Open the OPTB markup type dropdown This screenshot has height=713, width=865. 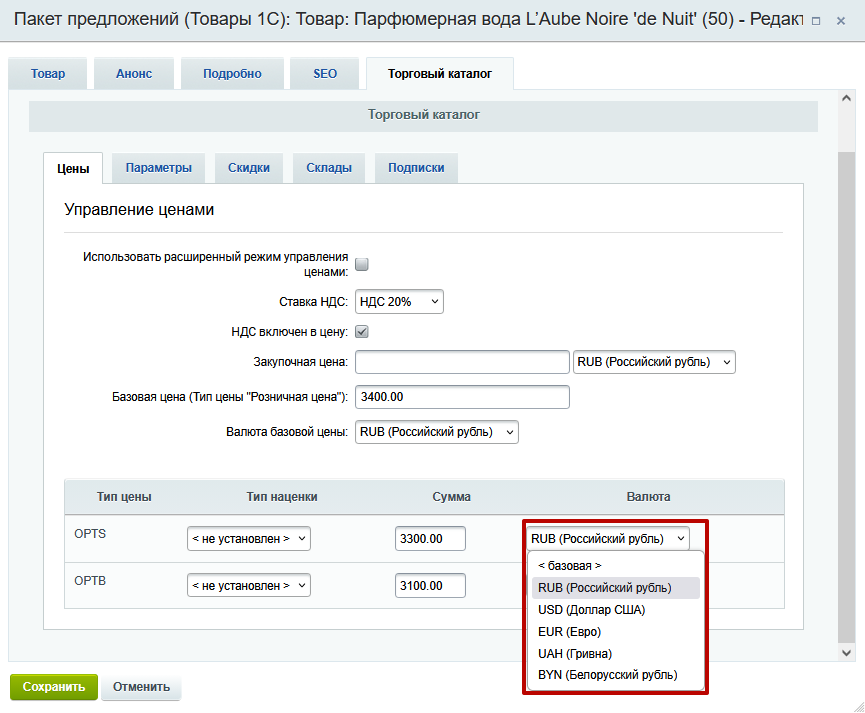[x=248, y=585]
